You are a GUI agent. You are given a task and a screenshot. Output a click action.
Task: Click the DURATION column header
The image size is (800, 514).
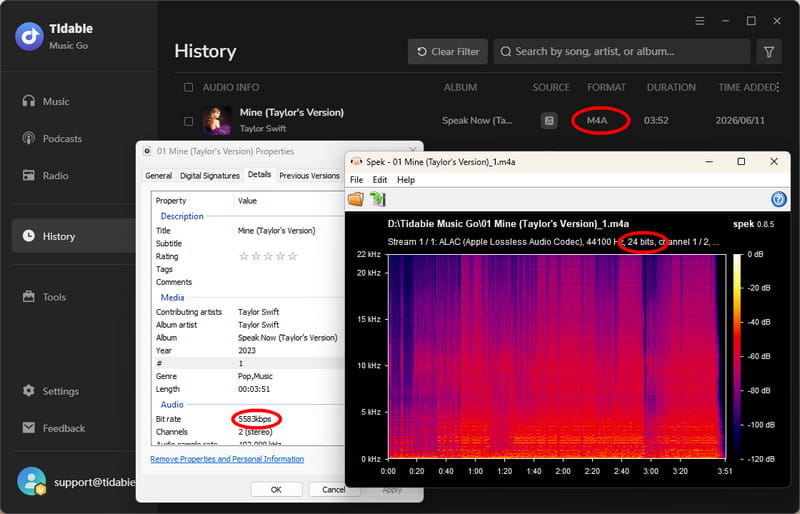tap(671, 87)
